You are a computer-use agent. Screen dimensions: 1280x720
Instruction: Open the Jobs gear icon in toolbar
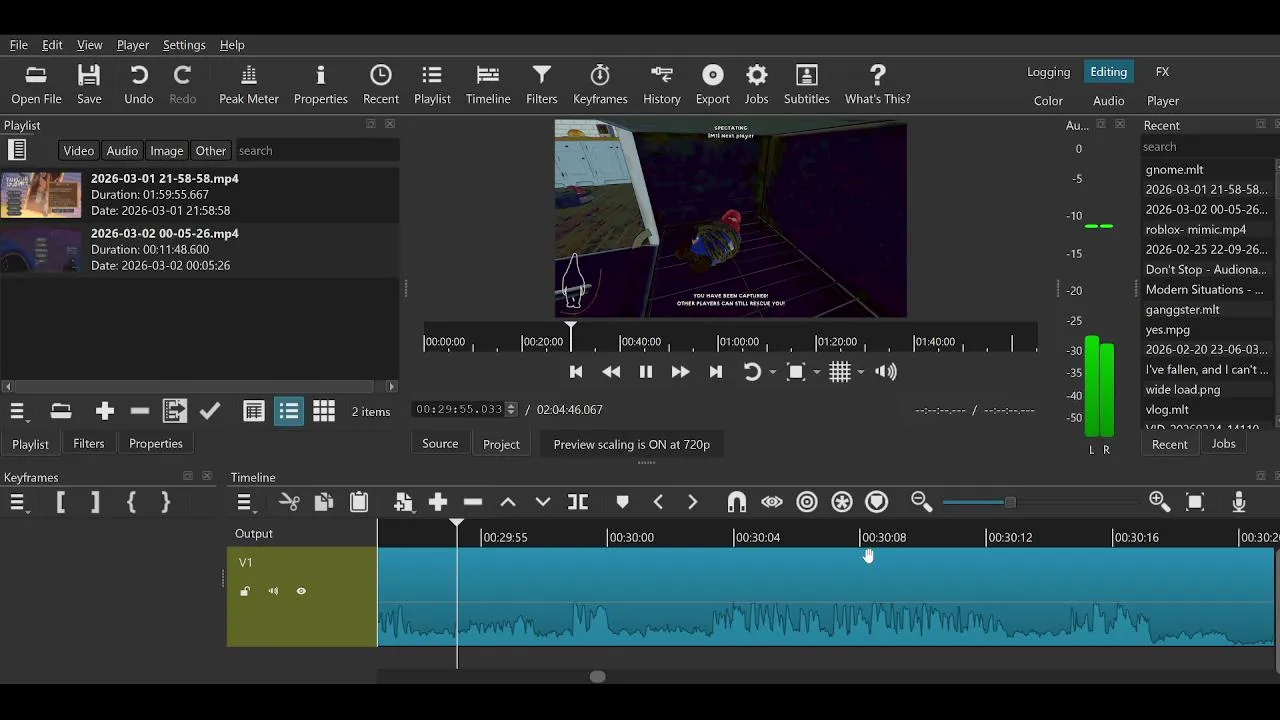(756, 84)
